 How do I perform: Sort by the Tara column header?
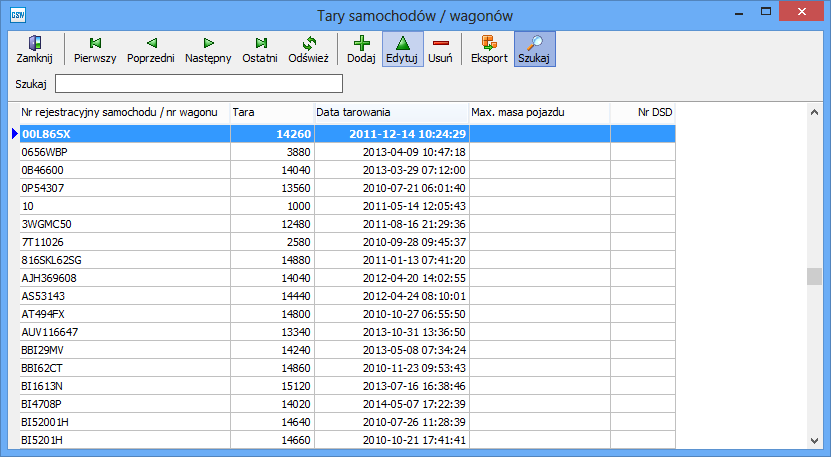click(271, 113)
